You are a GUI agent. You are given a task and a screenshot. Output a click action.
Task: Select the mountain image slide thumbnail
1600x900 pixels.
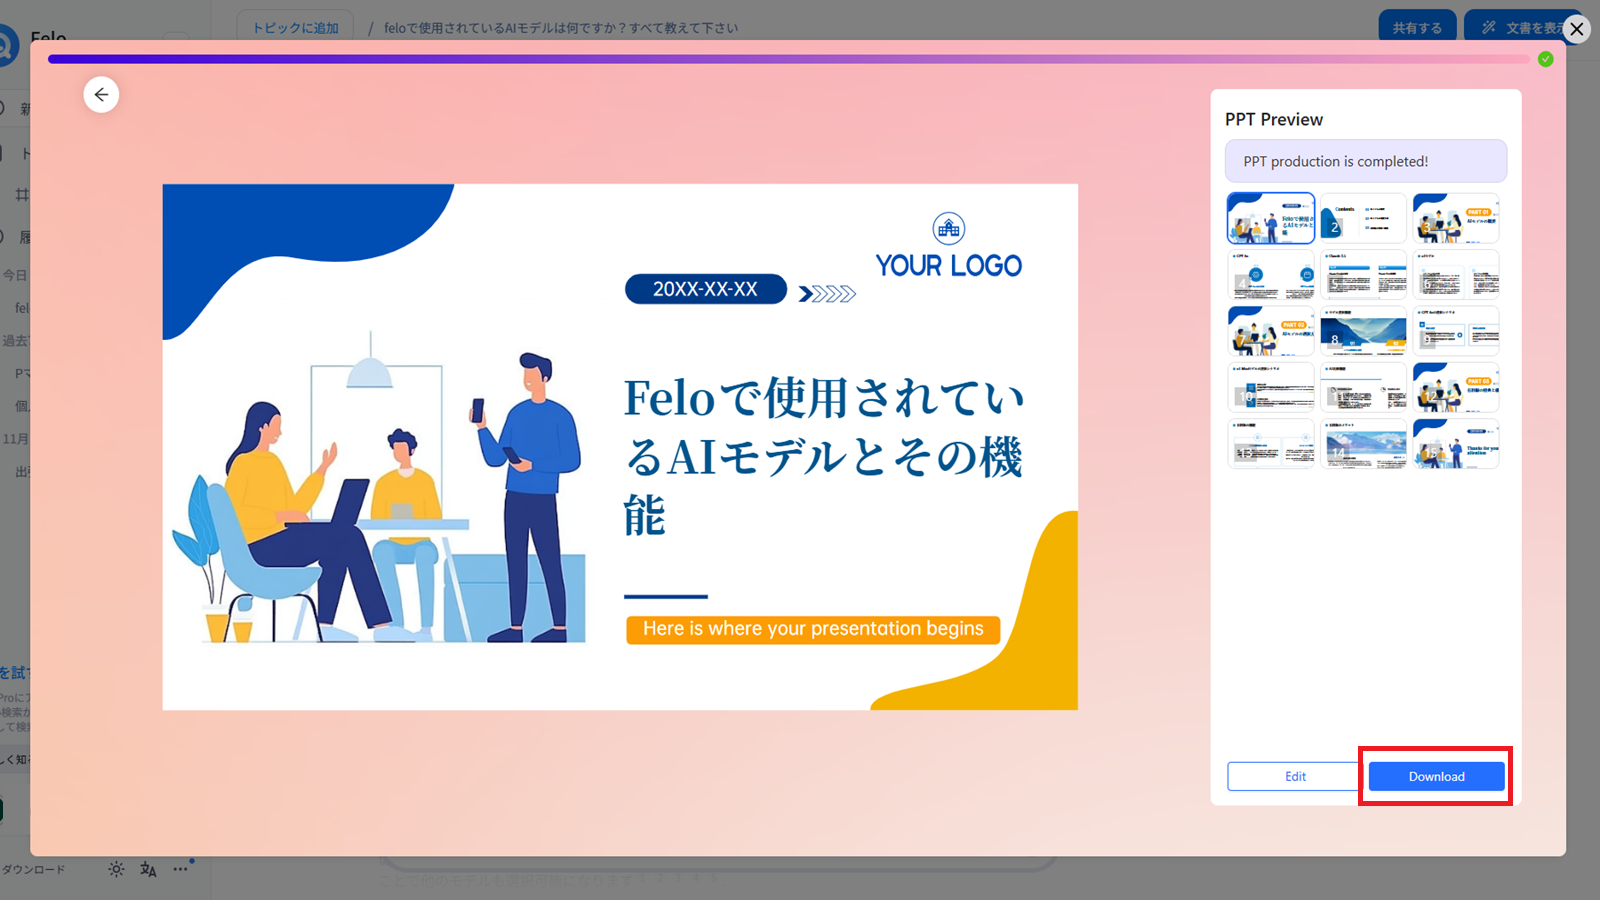1363,330
